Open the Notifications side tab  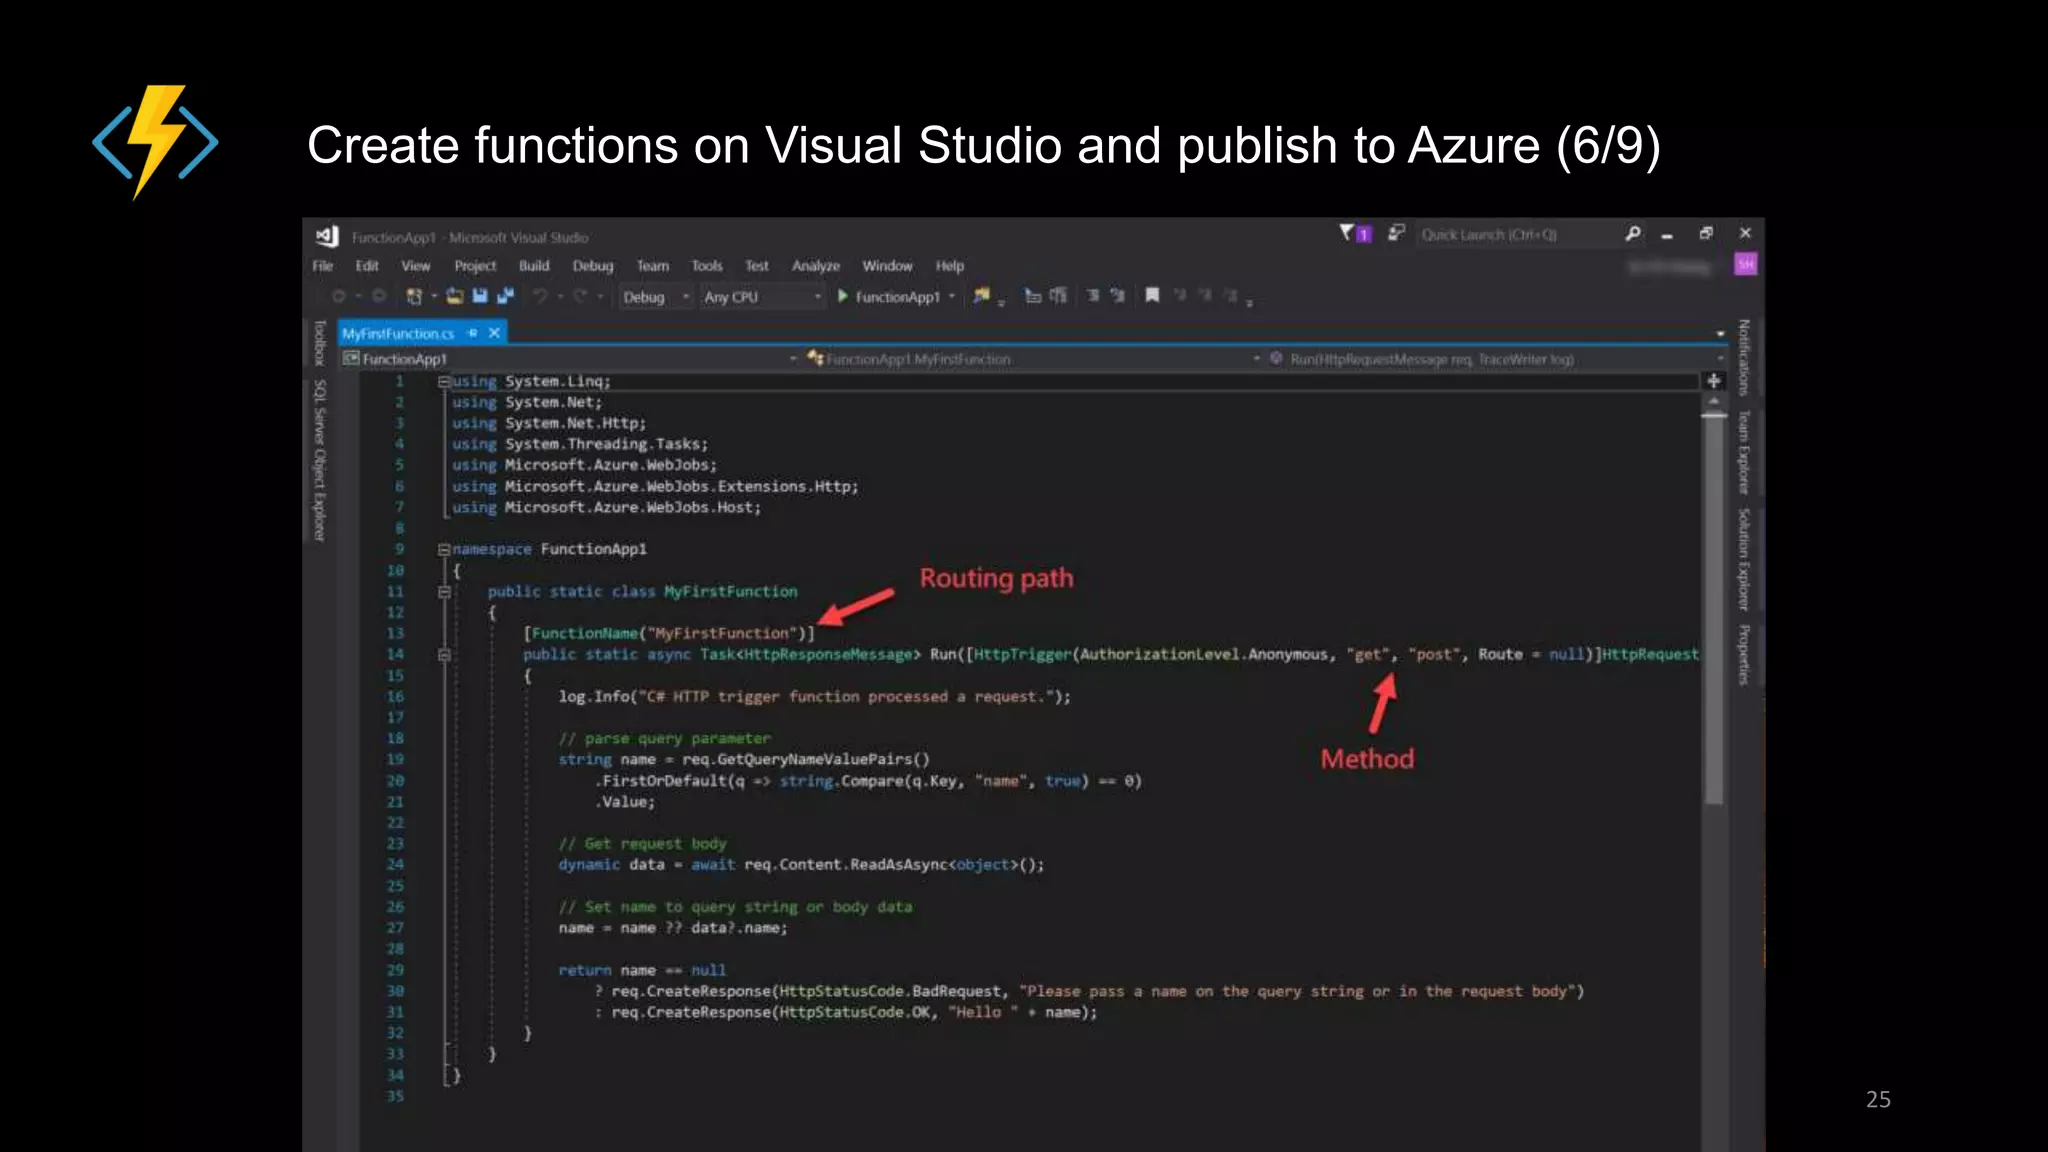click(x=1743, y=357)
